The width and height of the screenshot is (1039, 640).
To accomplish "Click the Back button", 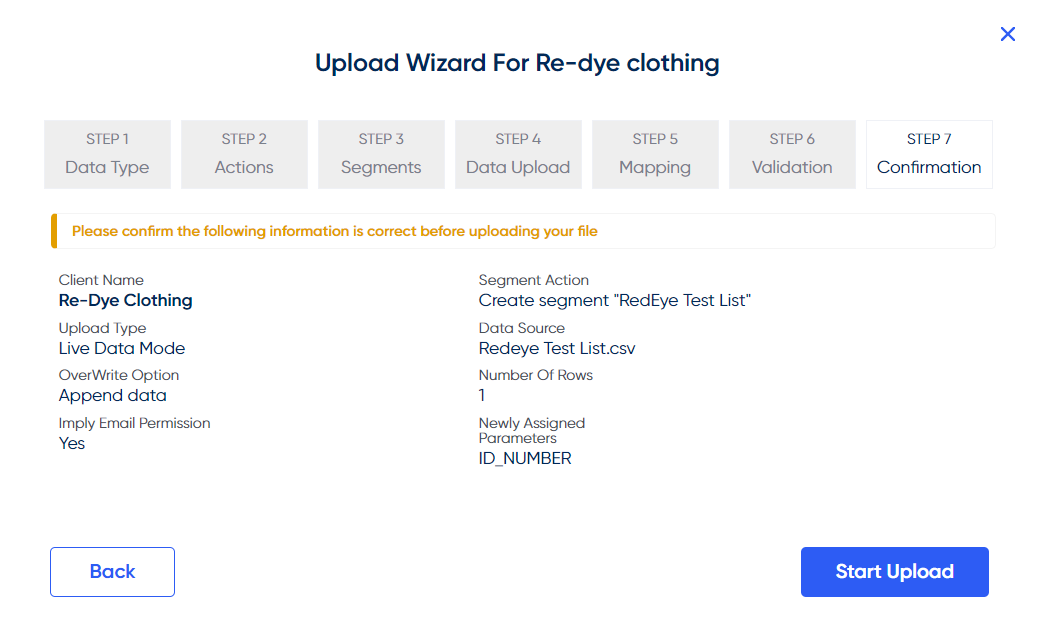I will (x=112, y=571).
